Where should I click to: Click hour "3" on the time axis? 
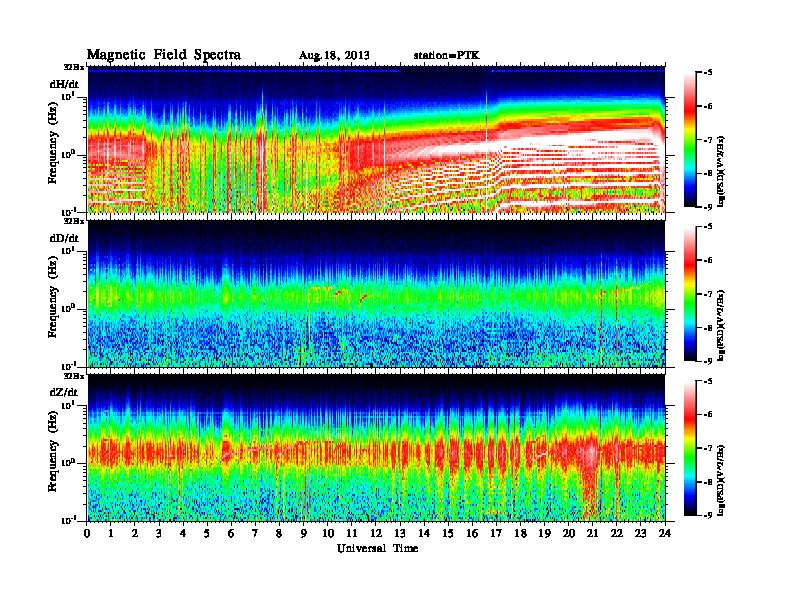[159, 533]
